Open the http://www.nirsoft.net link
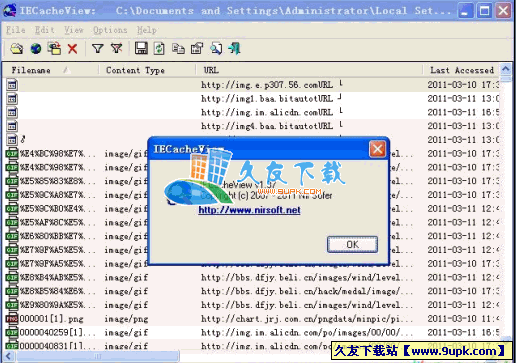This screenshot has width=516, height=363. [x=249, y=210]
